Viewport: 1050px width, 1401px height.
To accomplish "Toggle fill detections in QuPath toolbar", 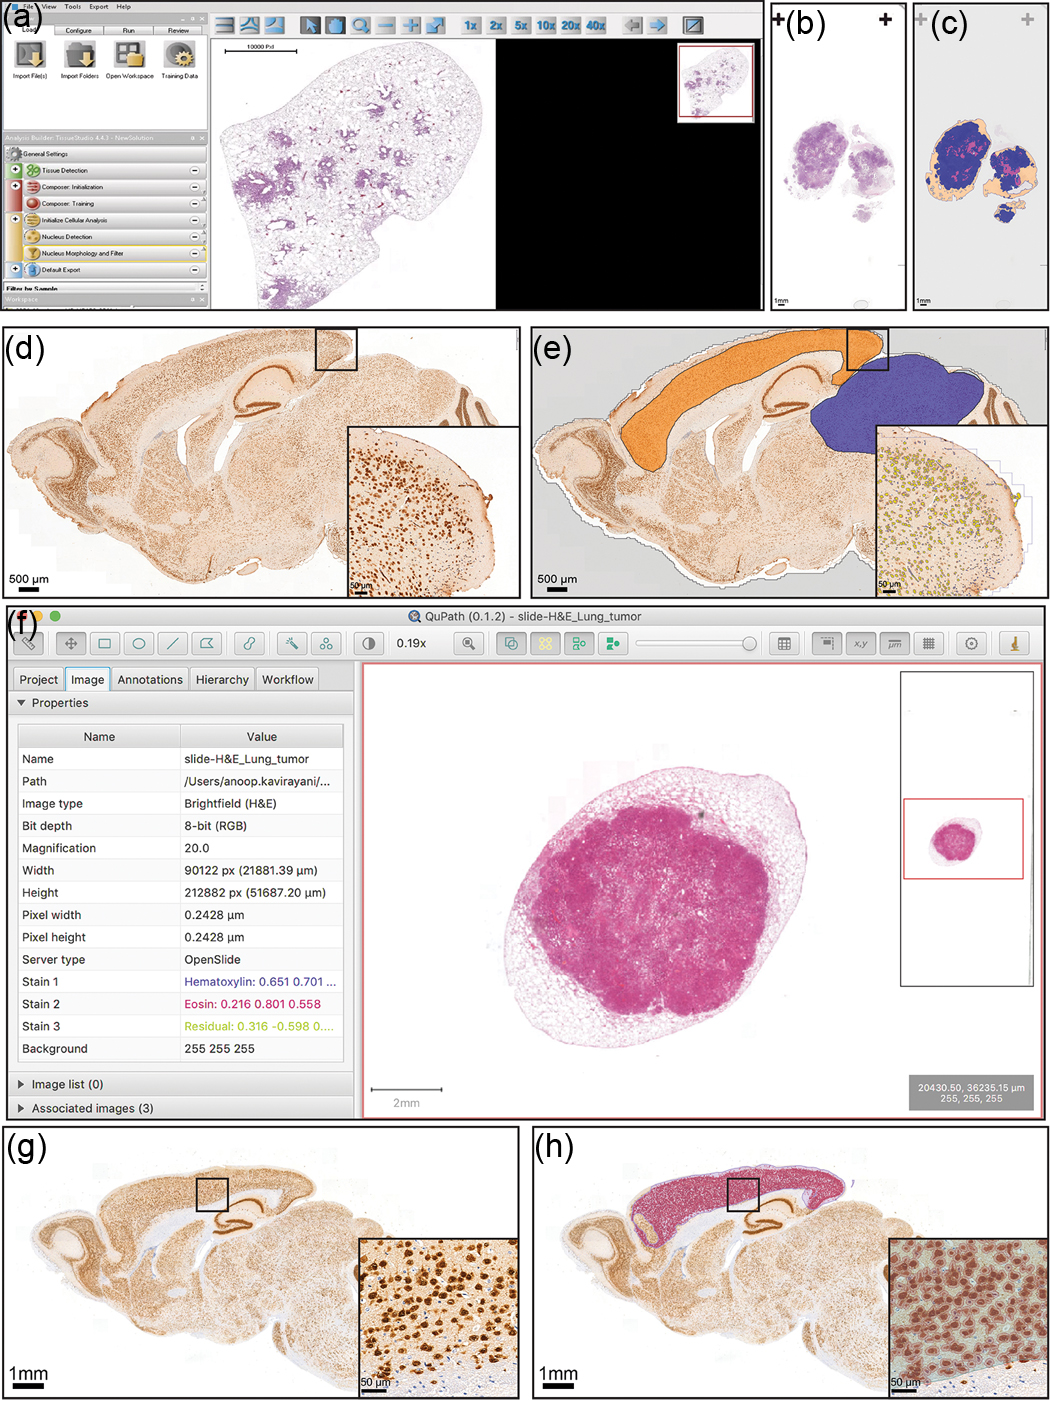I will click(613, 643).
